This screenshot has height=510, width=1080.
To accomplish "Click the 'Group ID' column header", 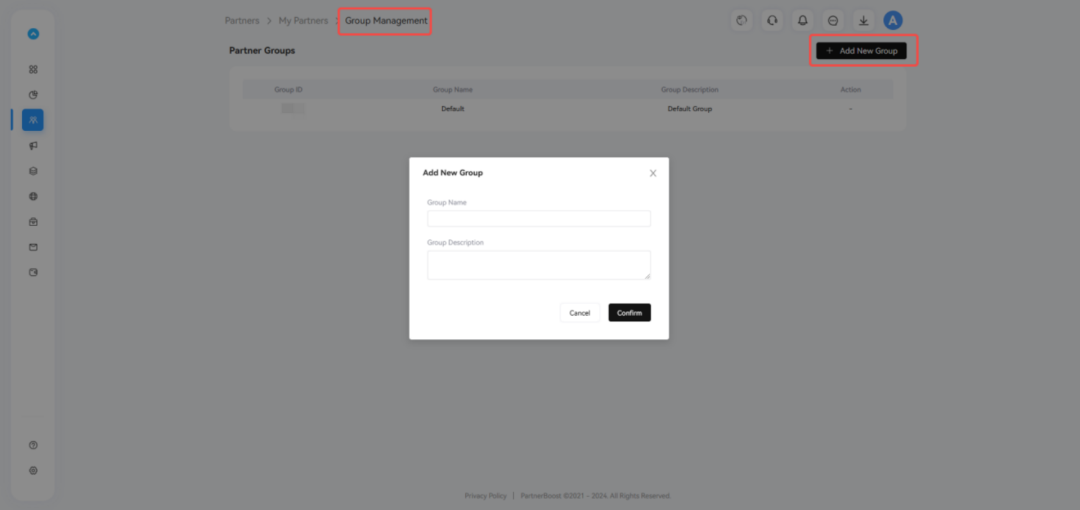I will [x=289, y=90].
